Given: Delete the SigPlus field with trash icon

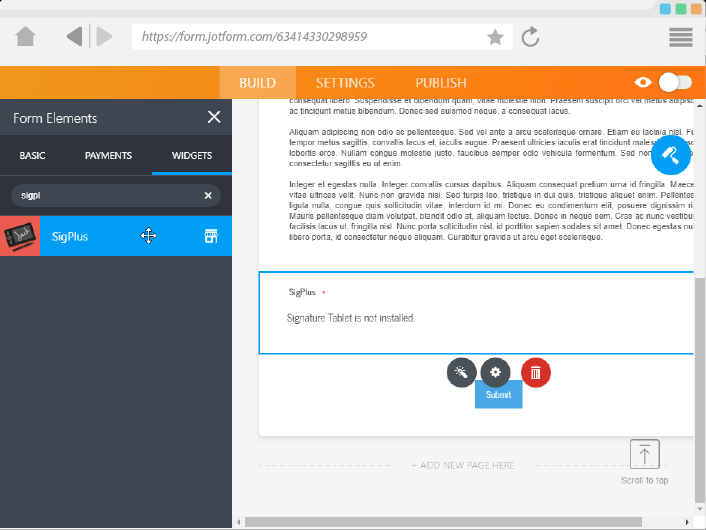Looking at the screenshot, I should point(536,373).
